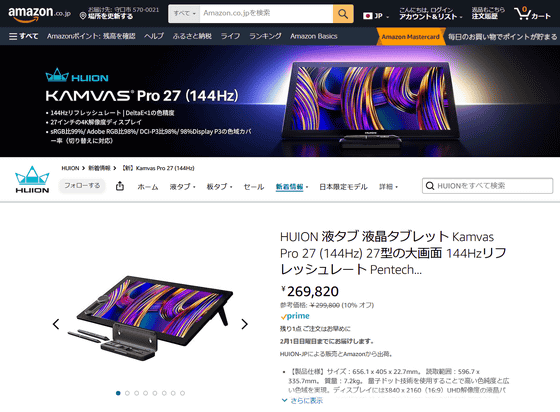The height and width of the screenshot is (412, 560).
Task: Expand the JP language selector
Action: click(x=376, y=16)
